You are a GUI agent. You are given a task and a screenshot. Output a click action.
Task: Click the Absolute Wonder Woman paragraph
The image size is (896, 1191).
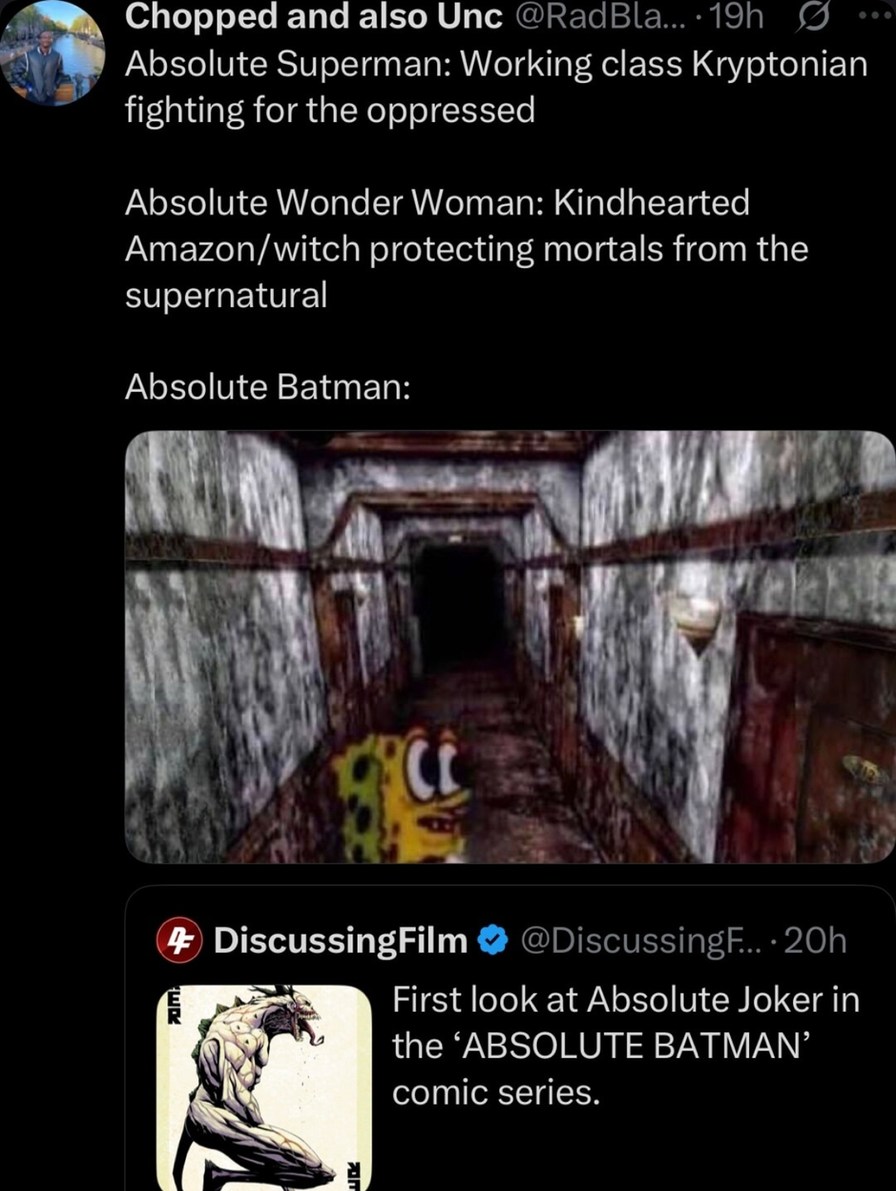click(x=466, y=248)
